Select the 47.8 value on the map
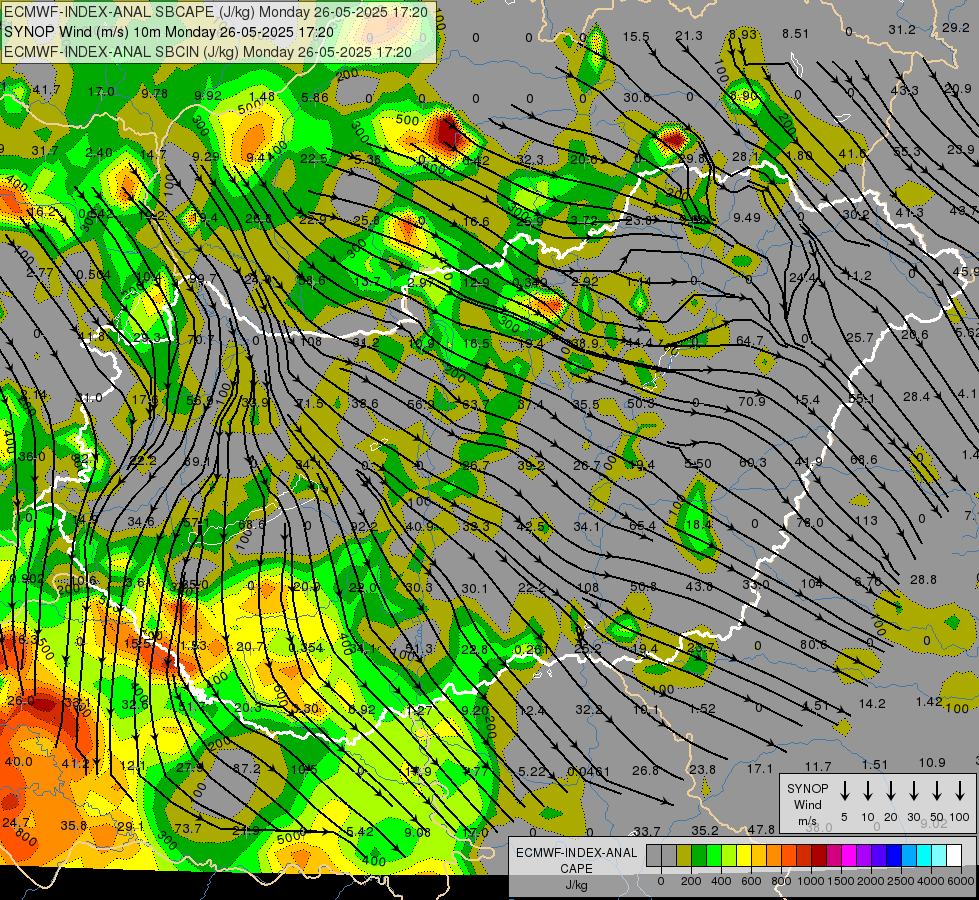Screen dimensions: 979x900 761,829
